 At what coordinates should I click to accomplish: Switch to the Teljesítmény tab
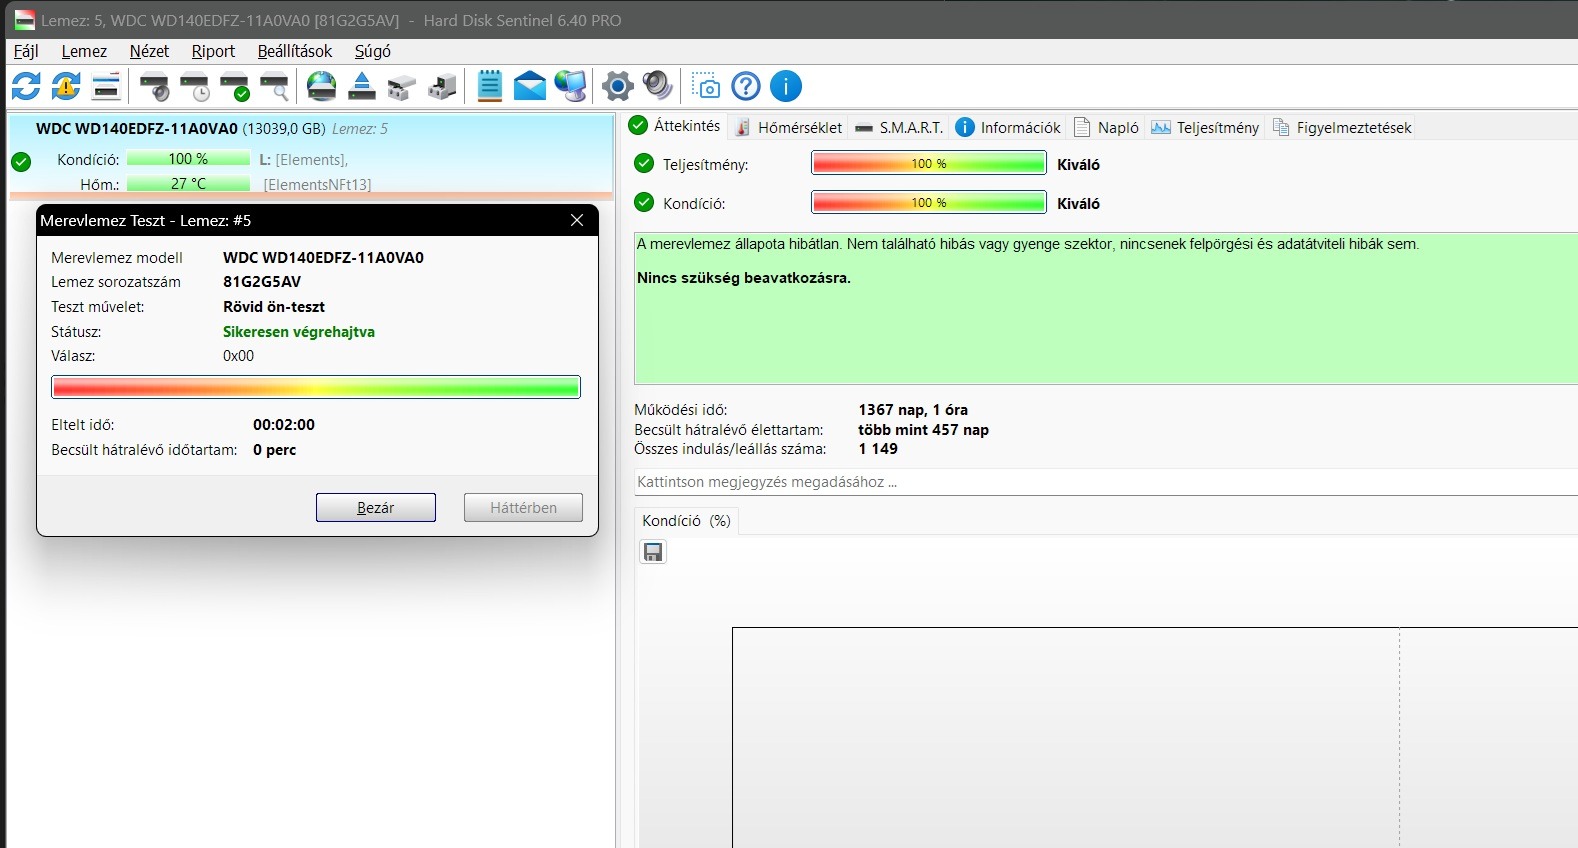click(x=1205, y=127)
